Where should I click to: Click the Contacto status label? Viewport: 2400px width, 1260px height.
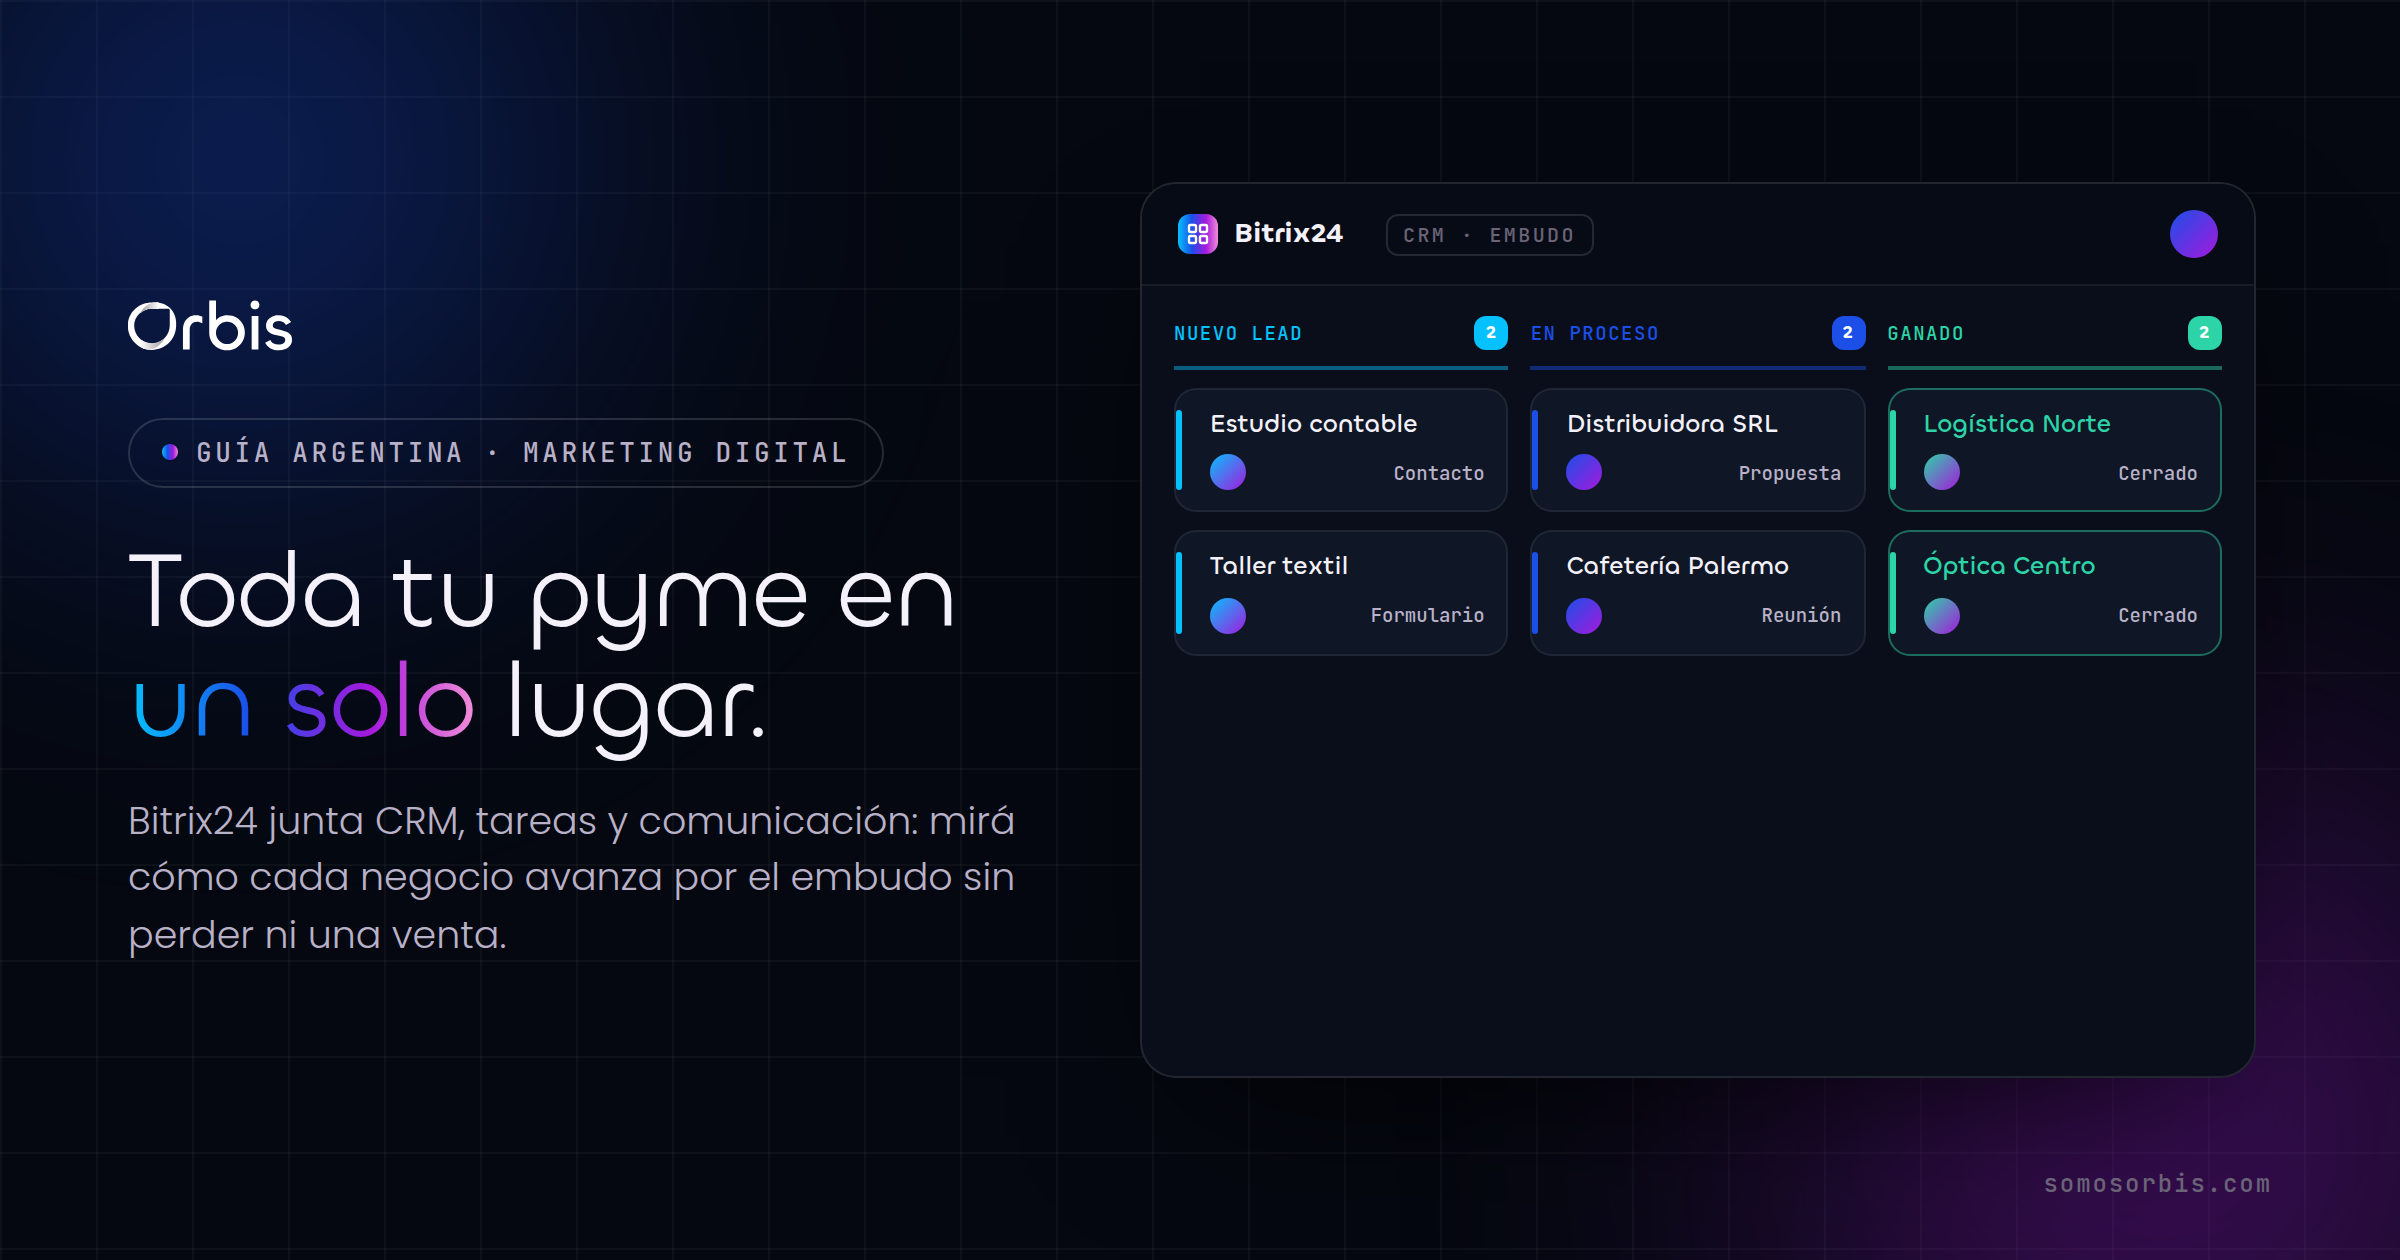[x=1438, y=473]
